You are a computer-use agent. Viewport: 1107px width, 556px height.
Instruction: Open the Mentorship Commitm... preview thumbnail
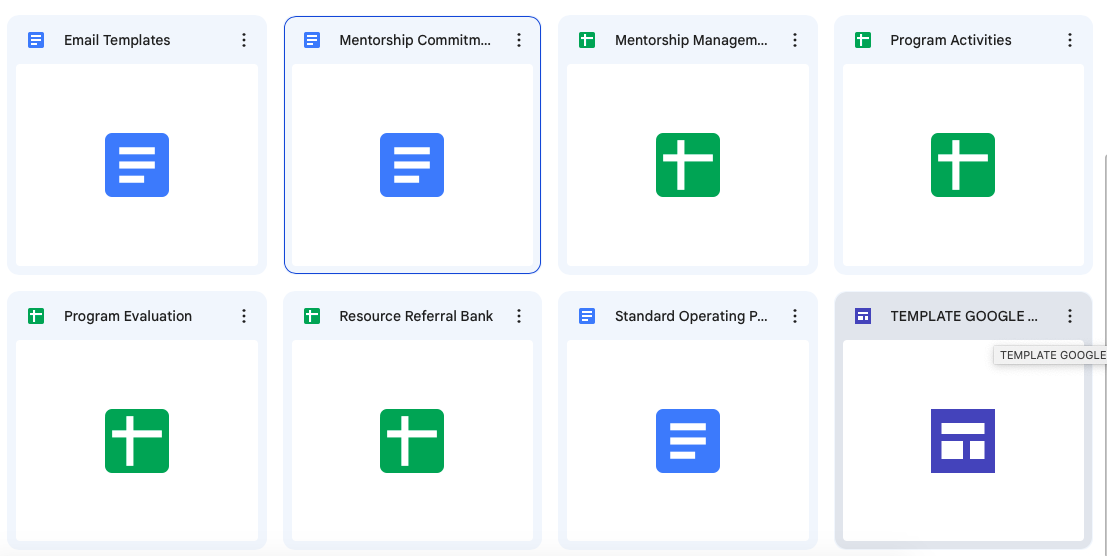[x=412, y=165]
